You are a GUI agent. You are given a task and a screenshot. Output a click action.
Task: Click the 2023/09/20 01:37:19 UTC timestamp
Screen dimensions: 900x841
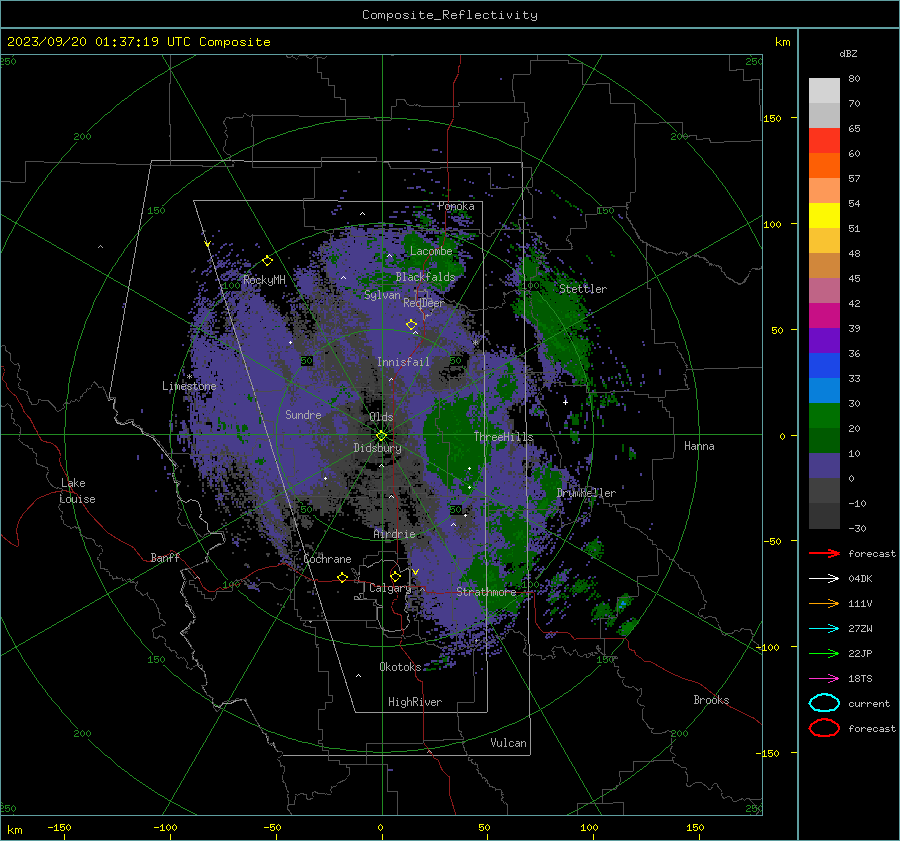coord(138,42)
